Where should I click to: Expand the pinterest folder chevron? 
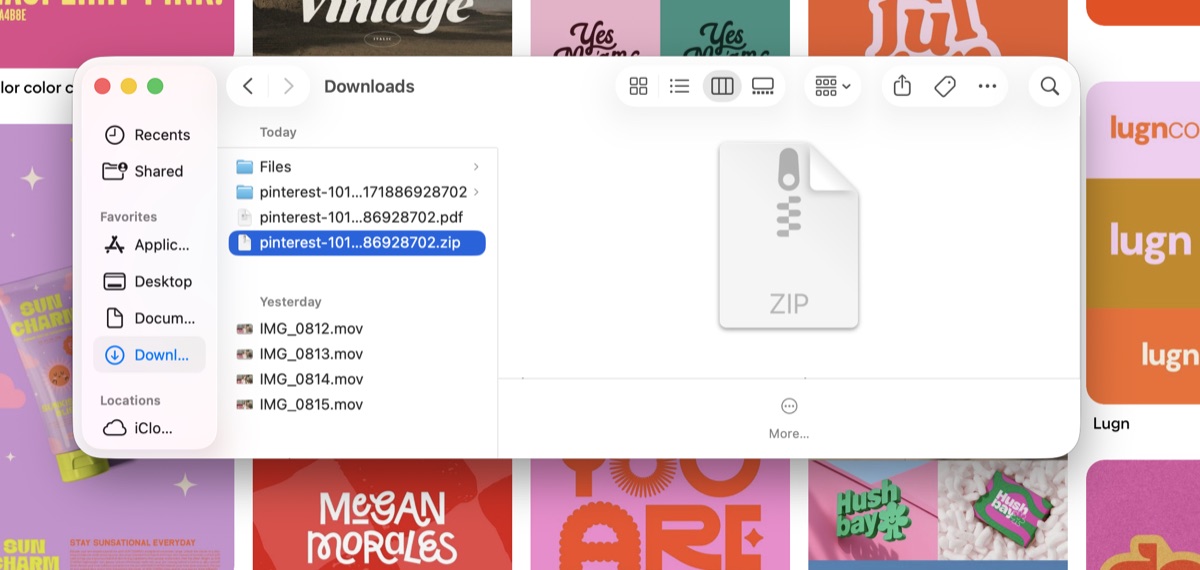click(x=476, y=192)
